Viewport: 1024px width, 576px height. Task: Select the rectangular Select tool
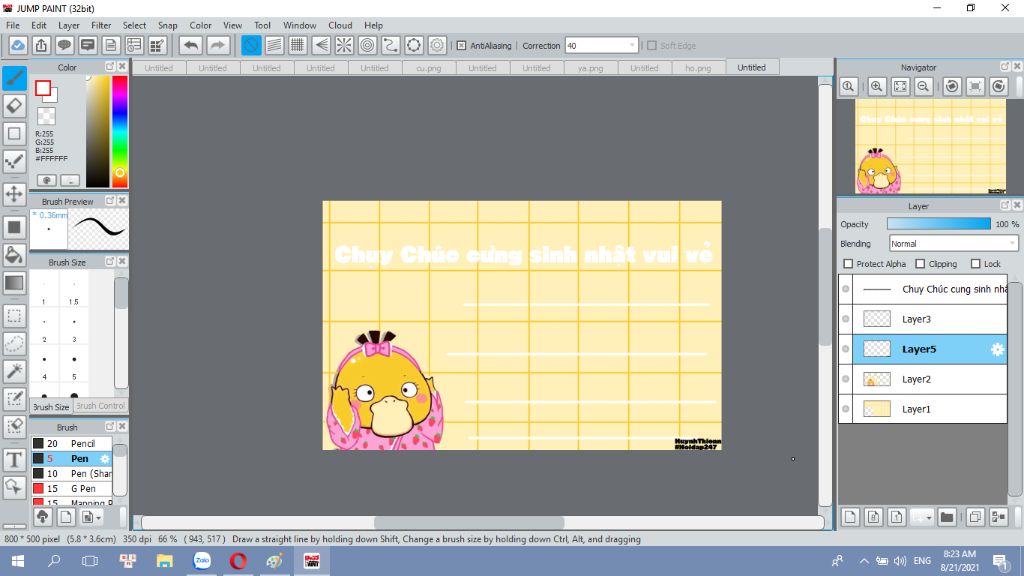coord(14,316)
